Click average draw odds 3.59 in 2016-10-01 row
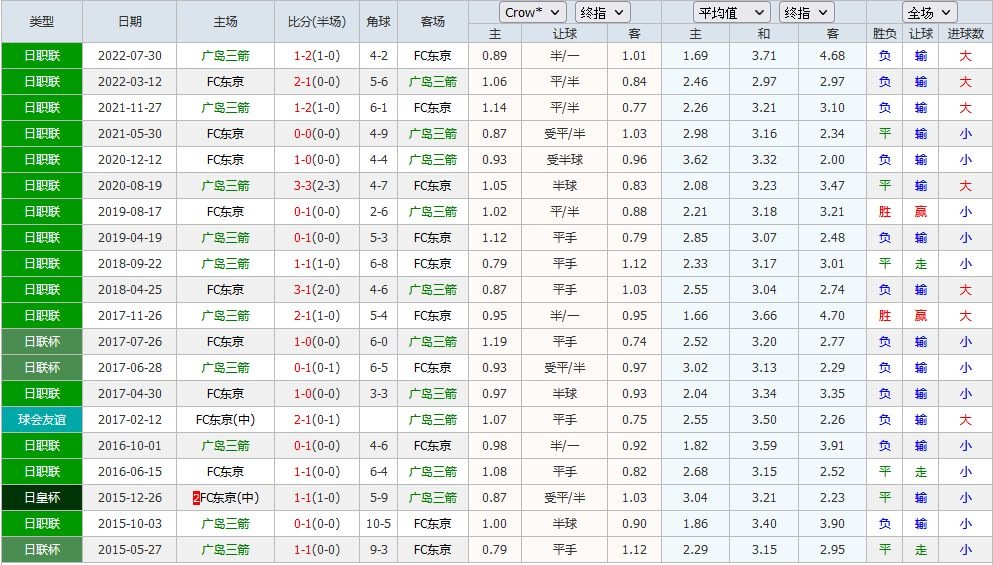 click(764, 445)
